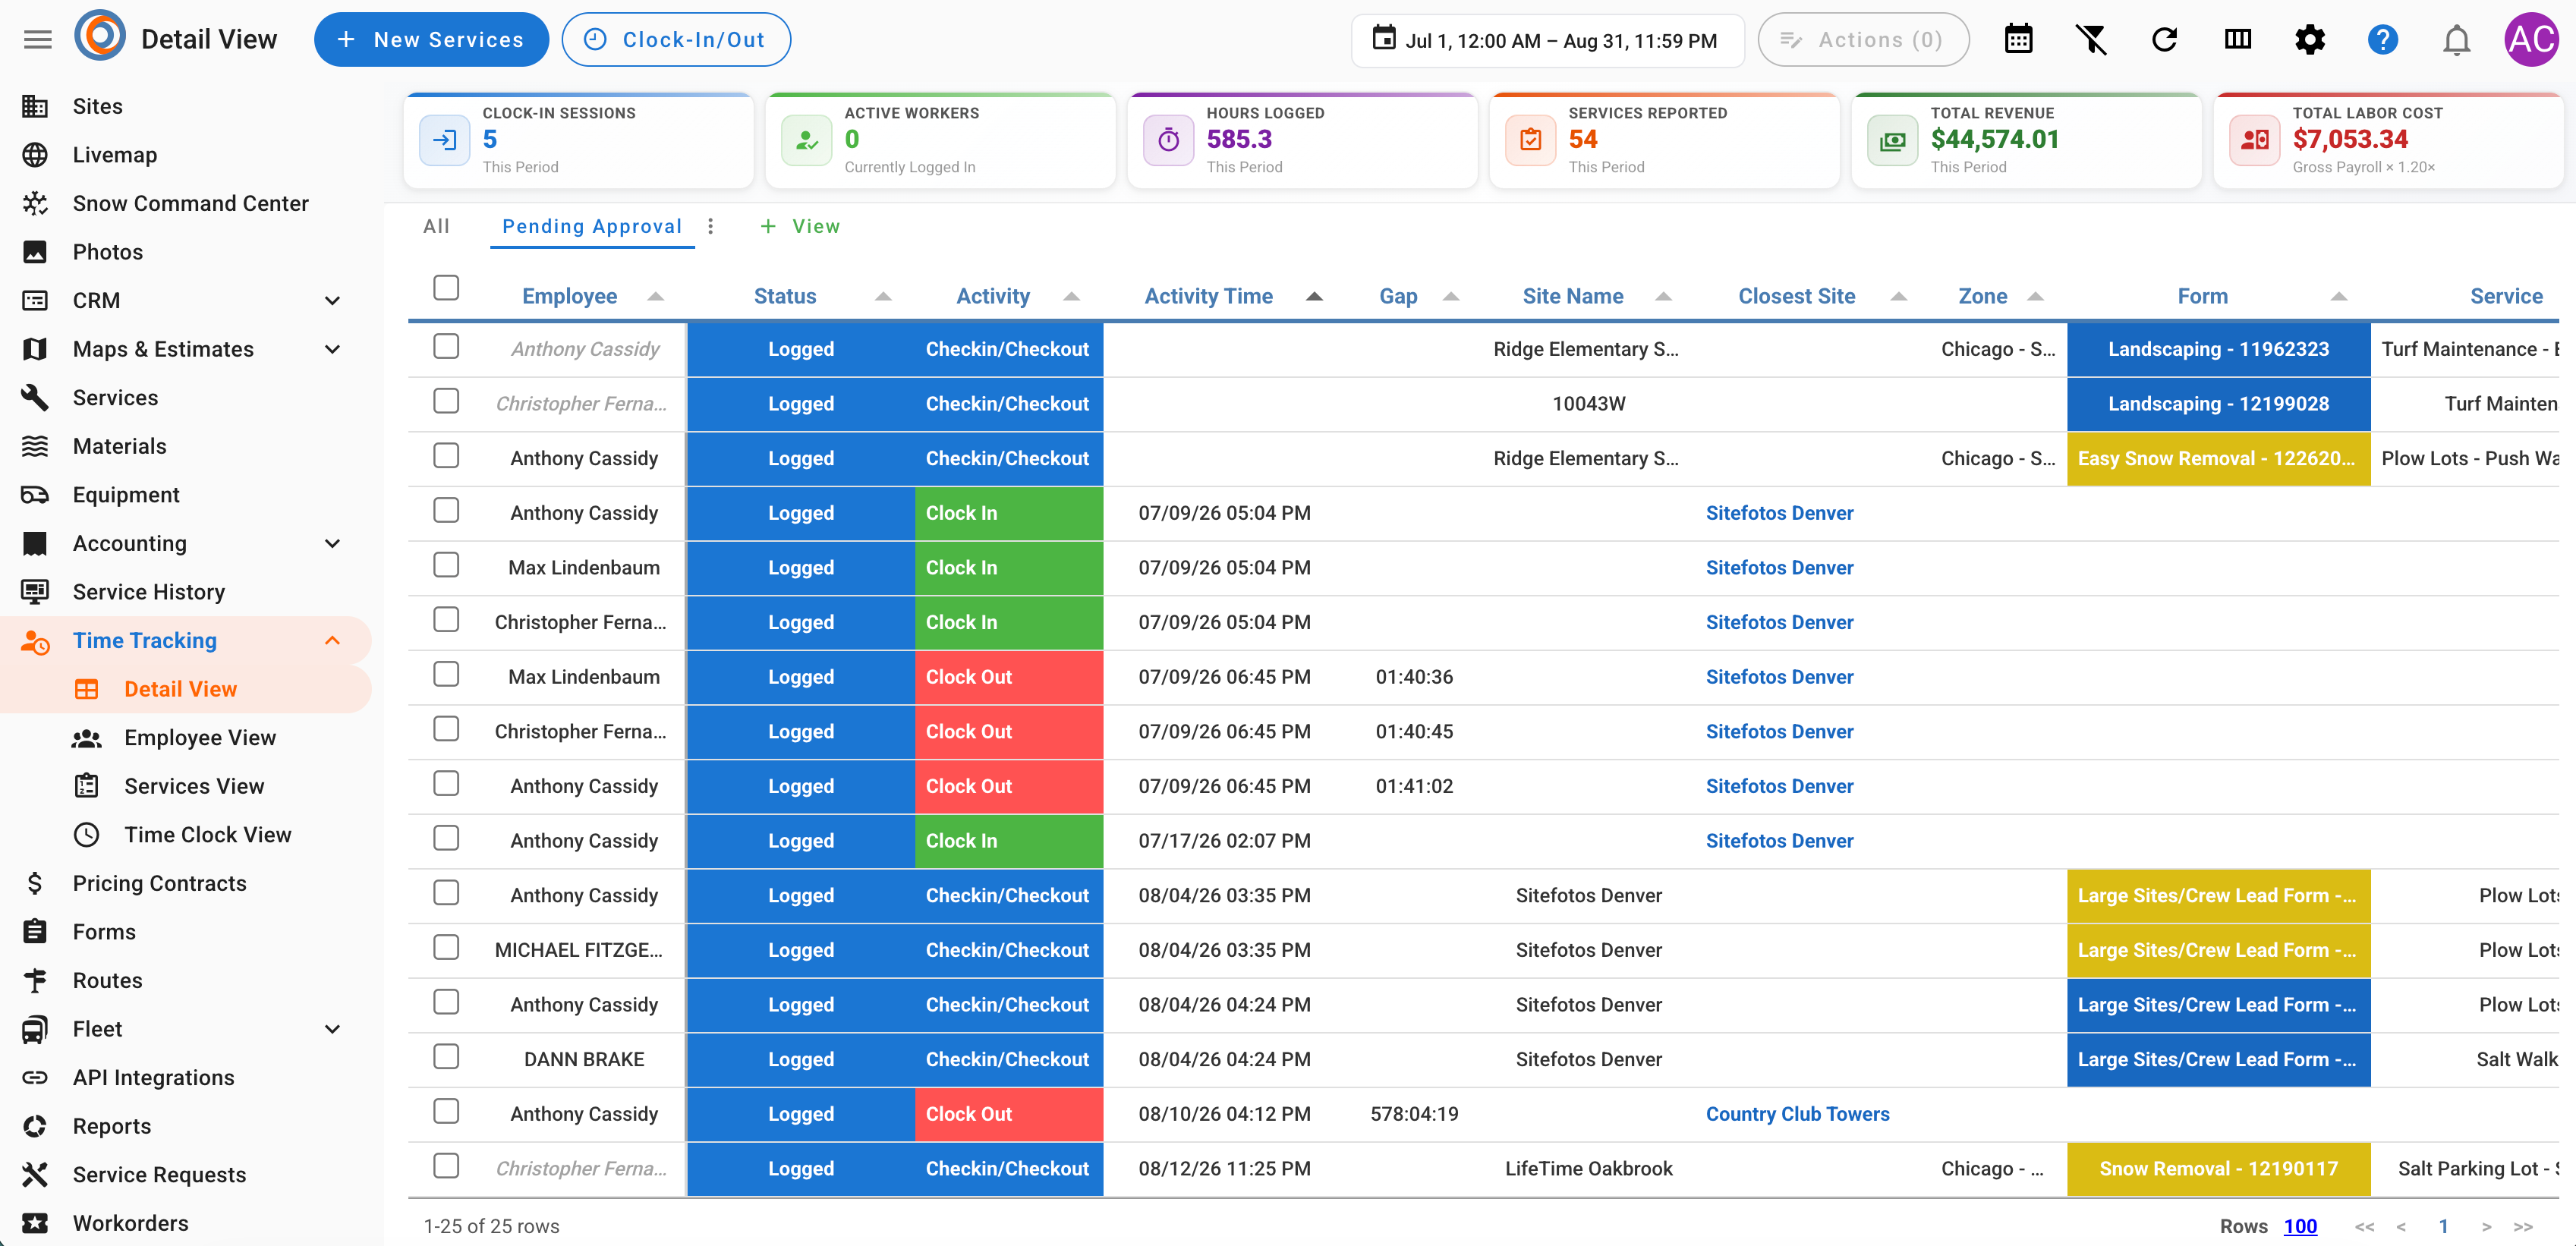Open Employee View in sidebar
The image size is (2576, 1246).
pos(200,737)
